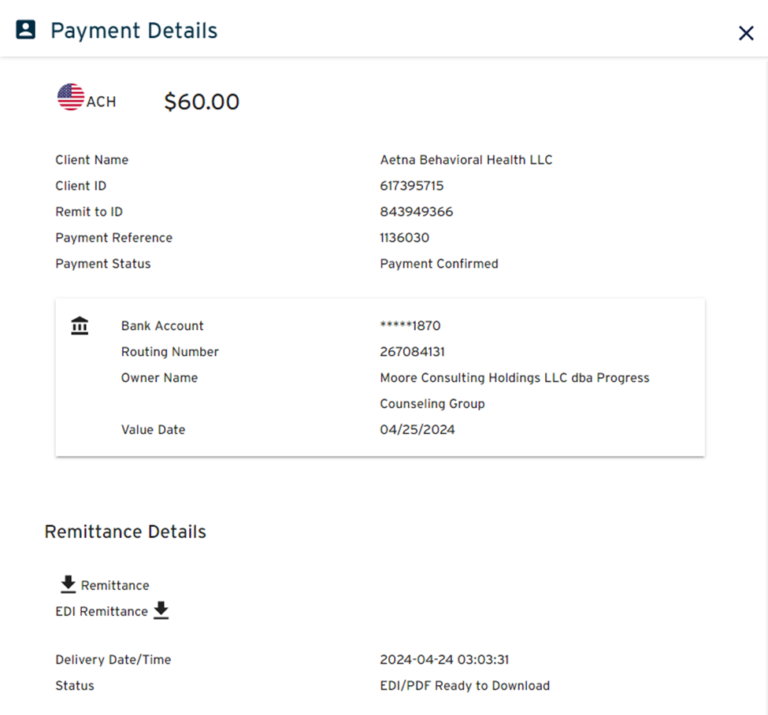Click the Value Date 04/25/2024
This screenshot has height=715, width=768.
click(415, 430)
